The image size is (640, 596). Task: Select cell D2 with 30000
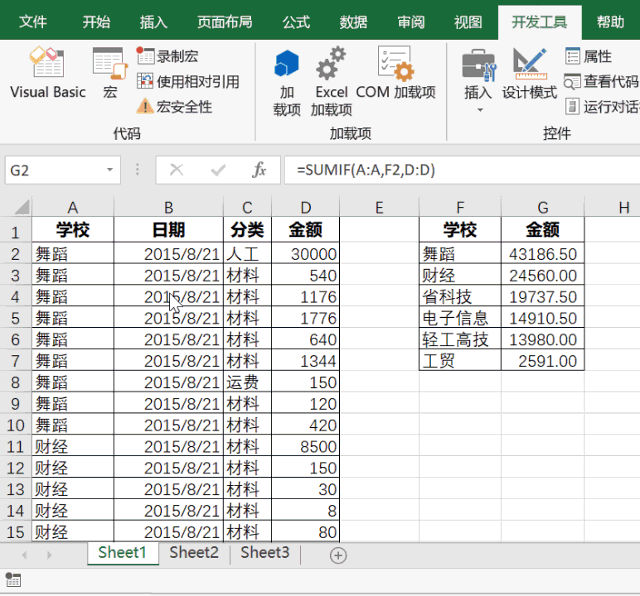[x=306, y=254]
